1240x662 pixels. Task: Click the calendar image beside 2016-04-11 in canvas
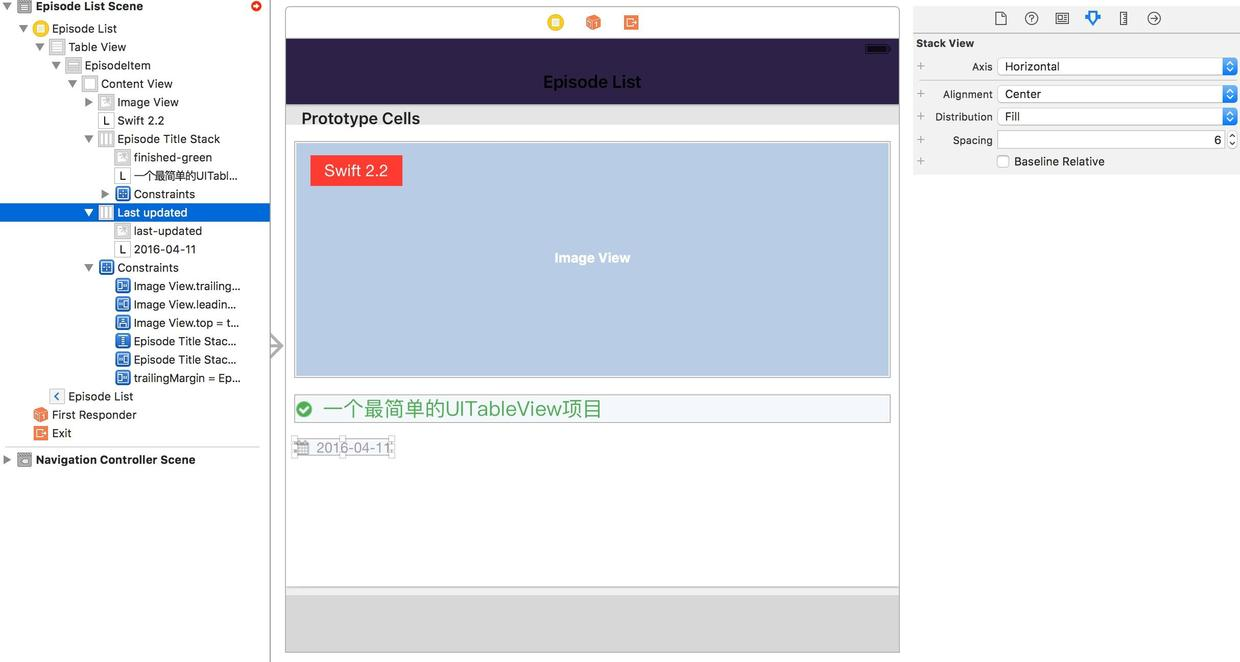(302, 447)
